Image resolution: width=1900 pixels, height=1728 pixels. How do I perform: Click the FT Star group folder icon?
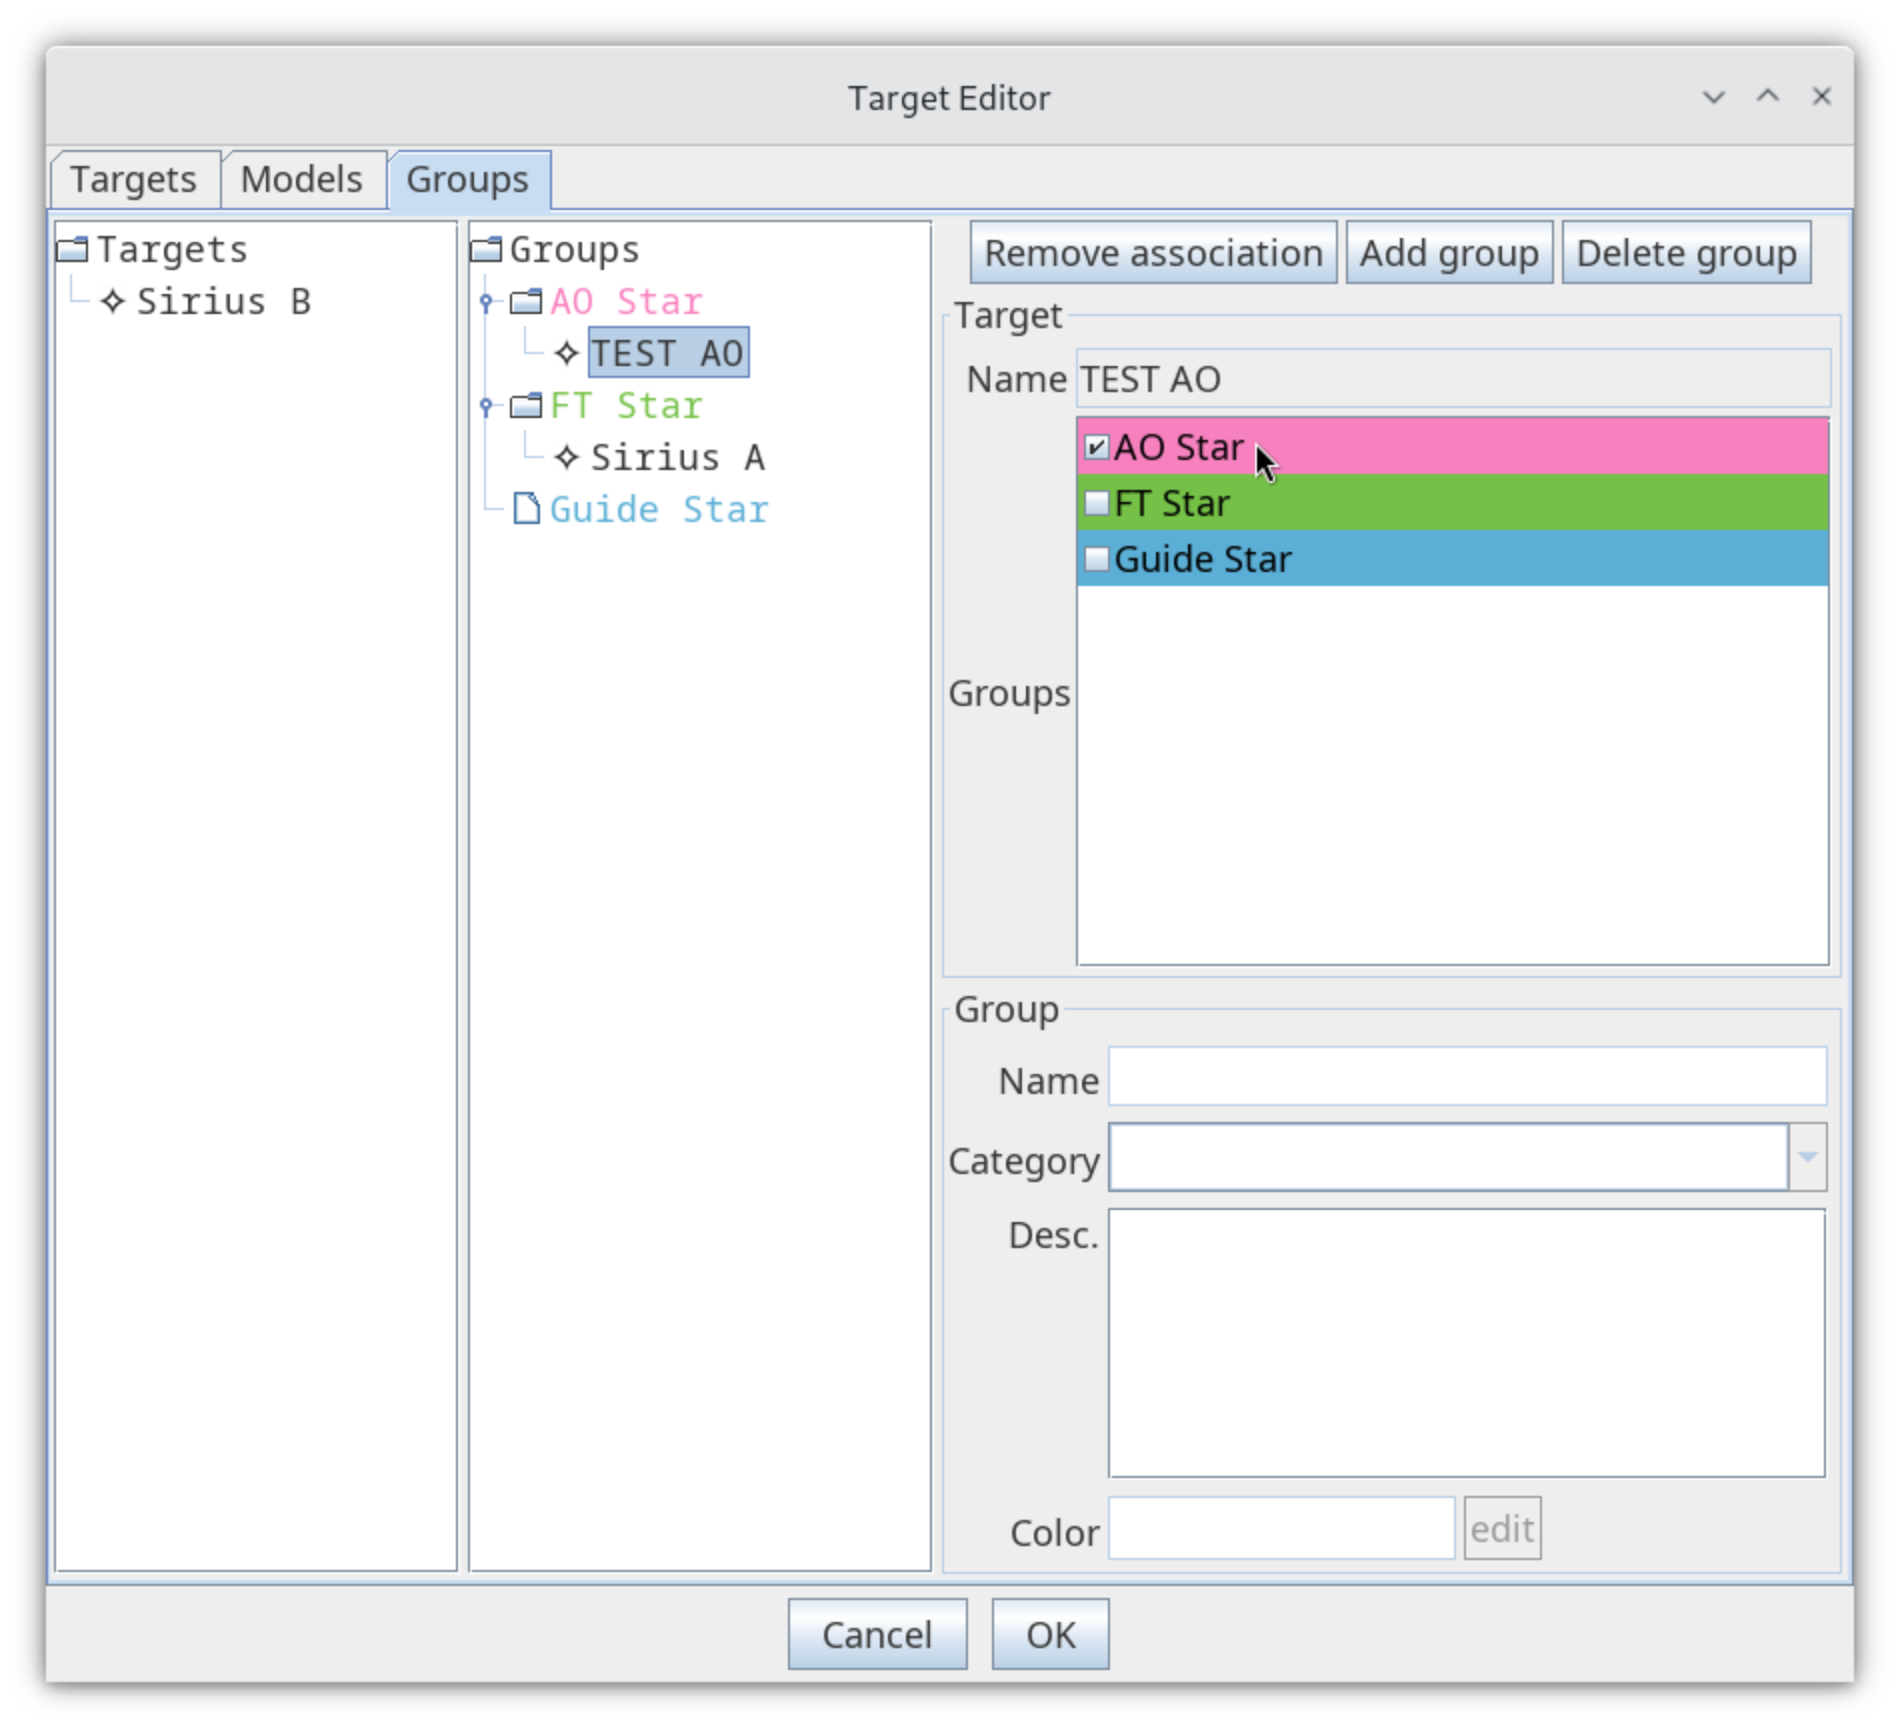[526, 405]
